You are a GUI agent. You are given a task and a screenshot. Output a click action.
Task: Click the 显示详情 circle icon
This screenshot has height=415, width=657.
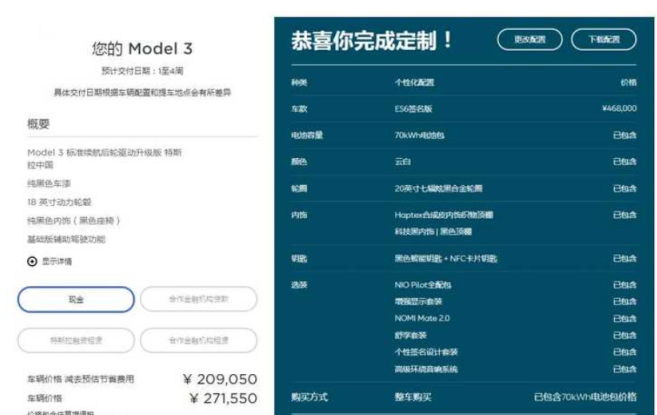[x=32, y=261]
